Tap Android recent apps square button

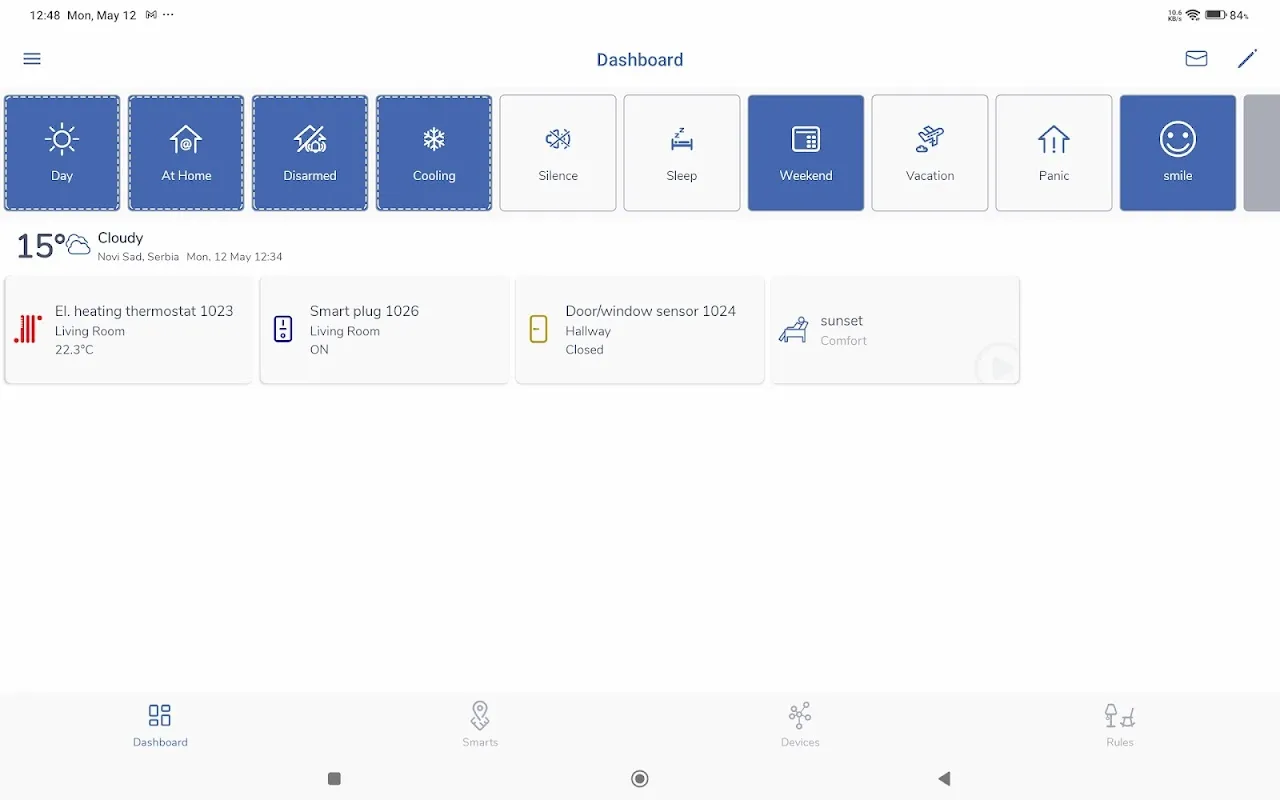coord(334,779)
